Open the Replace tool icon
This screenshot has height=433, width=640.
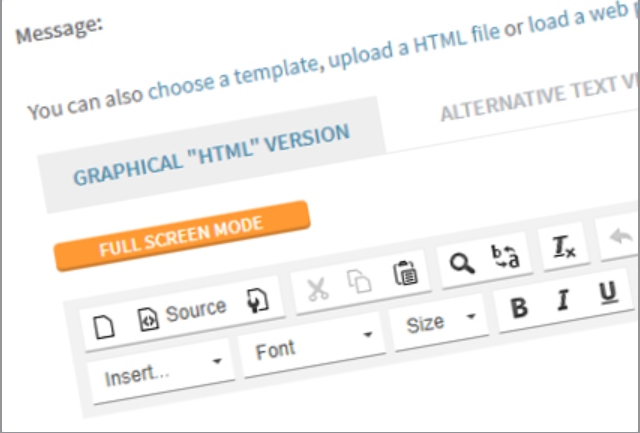(507, 256)
